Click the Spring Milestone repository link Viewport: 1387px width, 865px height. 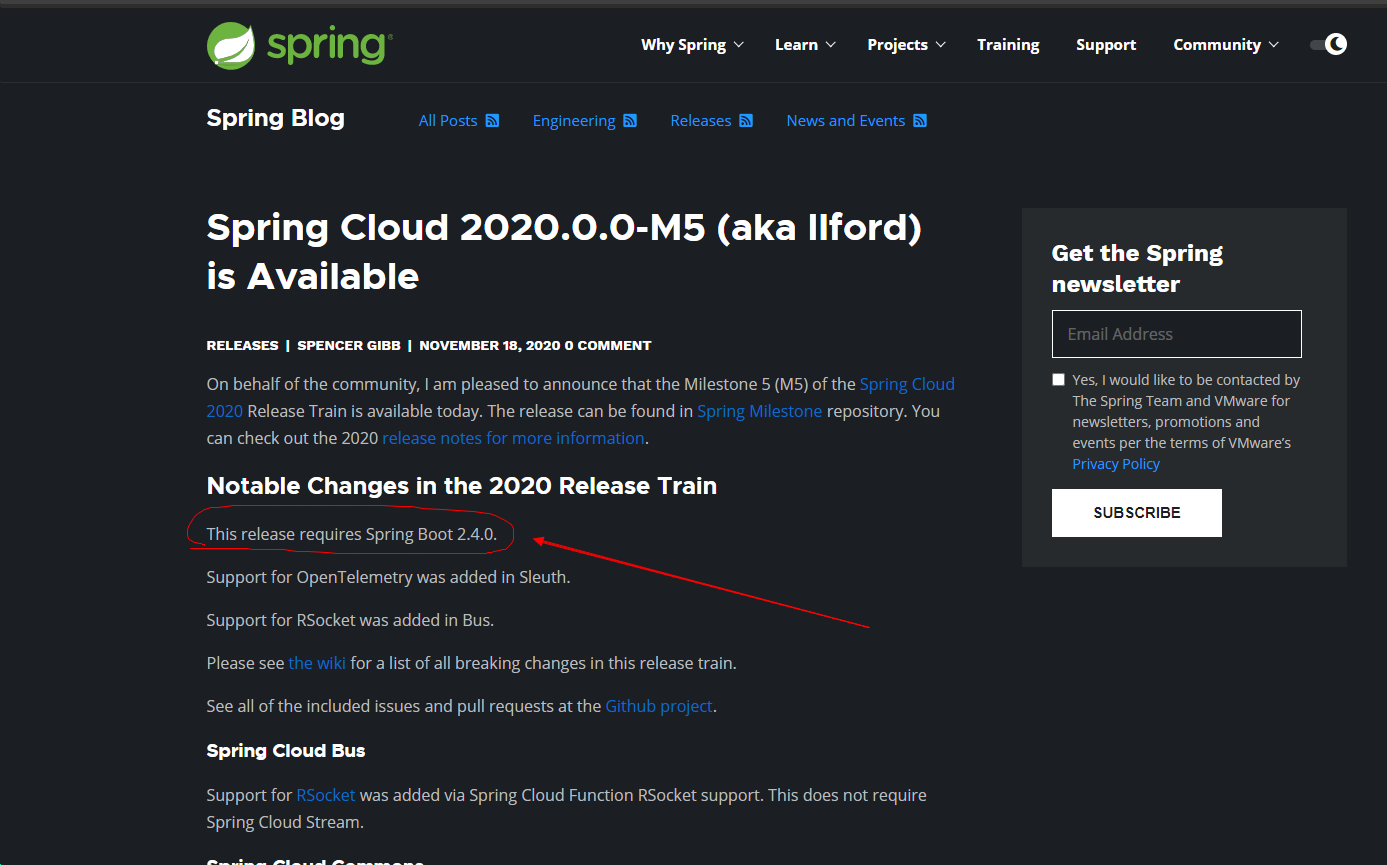759,410
